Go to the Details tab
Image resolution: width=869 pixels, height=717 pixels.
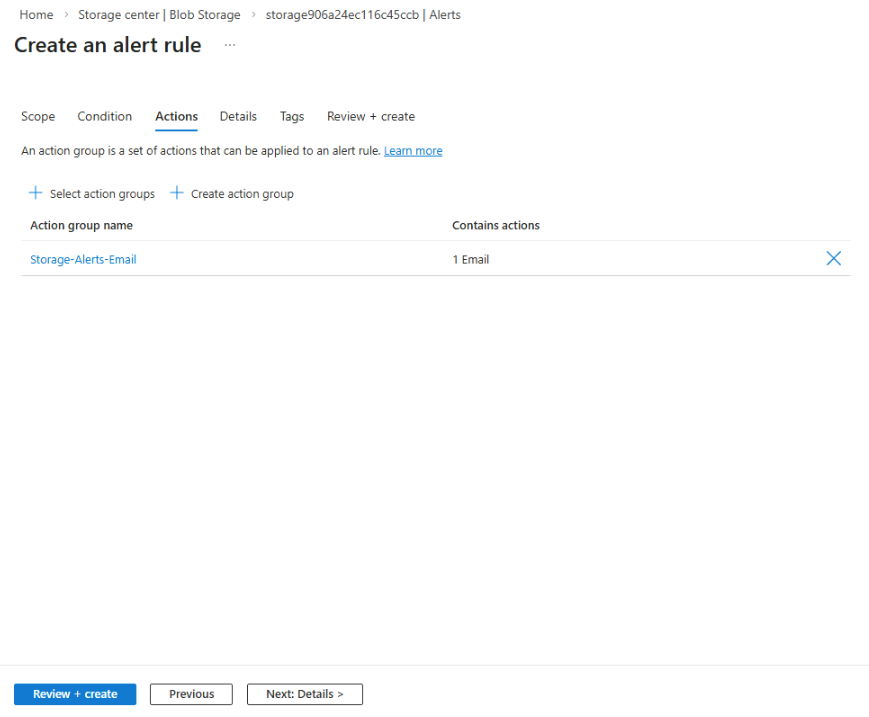(238, 117)
